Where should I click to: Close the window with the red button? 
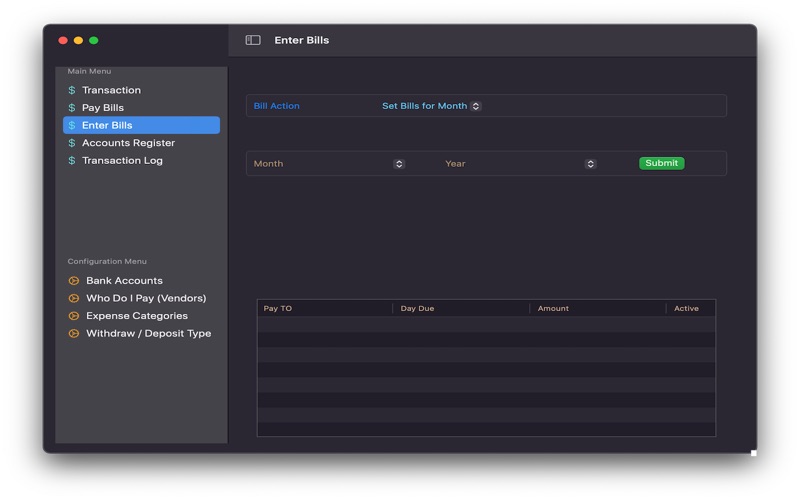63,40
